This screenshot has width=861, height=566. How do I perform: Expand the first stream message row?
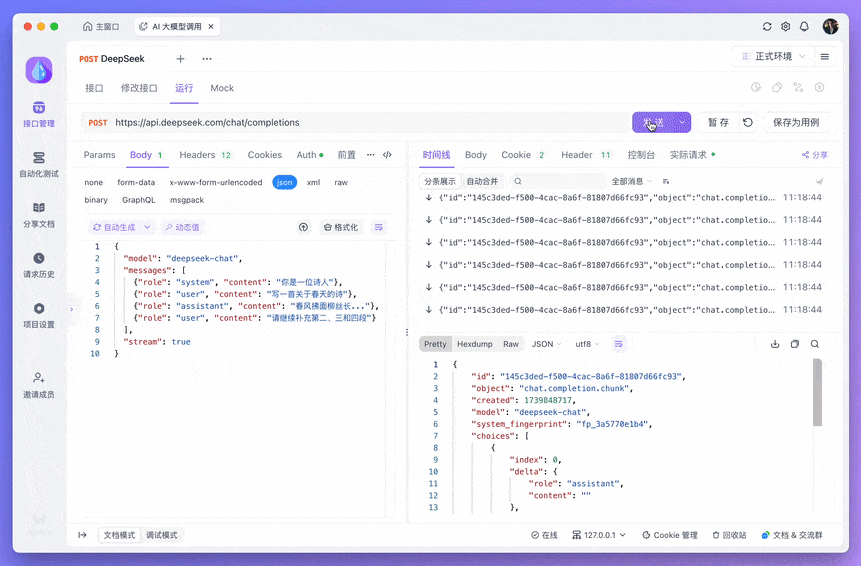click(625, 198)
